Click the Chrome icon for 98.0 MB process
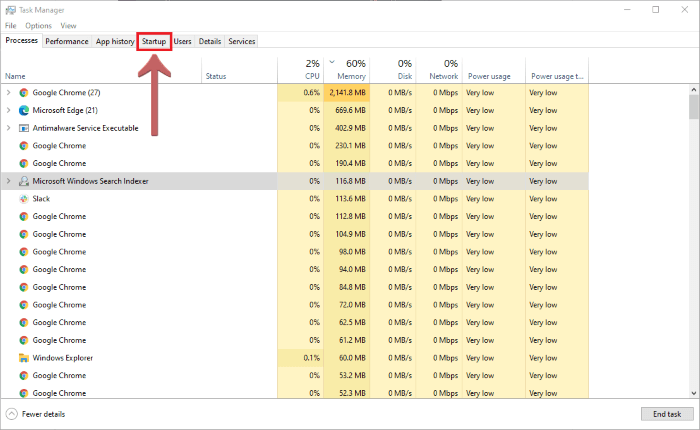The image size is (700, 430). tap(24, 252)
